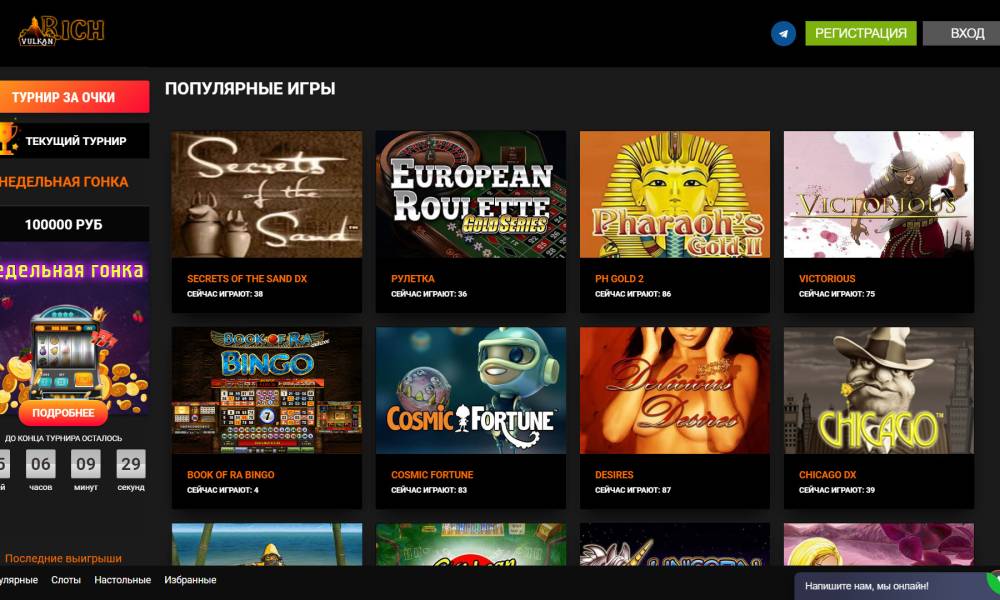Open Secrets of the Sand game thumbnail
The image size is (1000, 600).
(x=267, y=194)
